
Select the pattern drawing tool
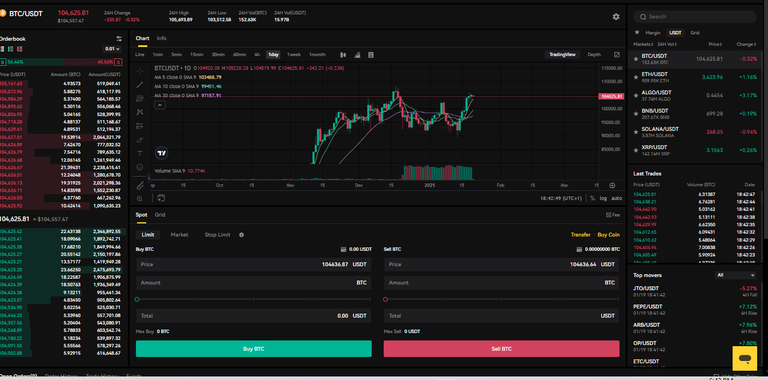140,112
